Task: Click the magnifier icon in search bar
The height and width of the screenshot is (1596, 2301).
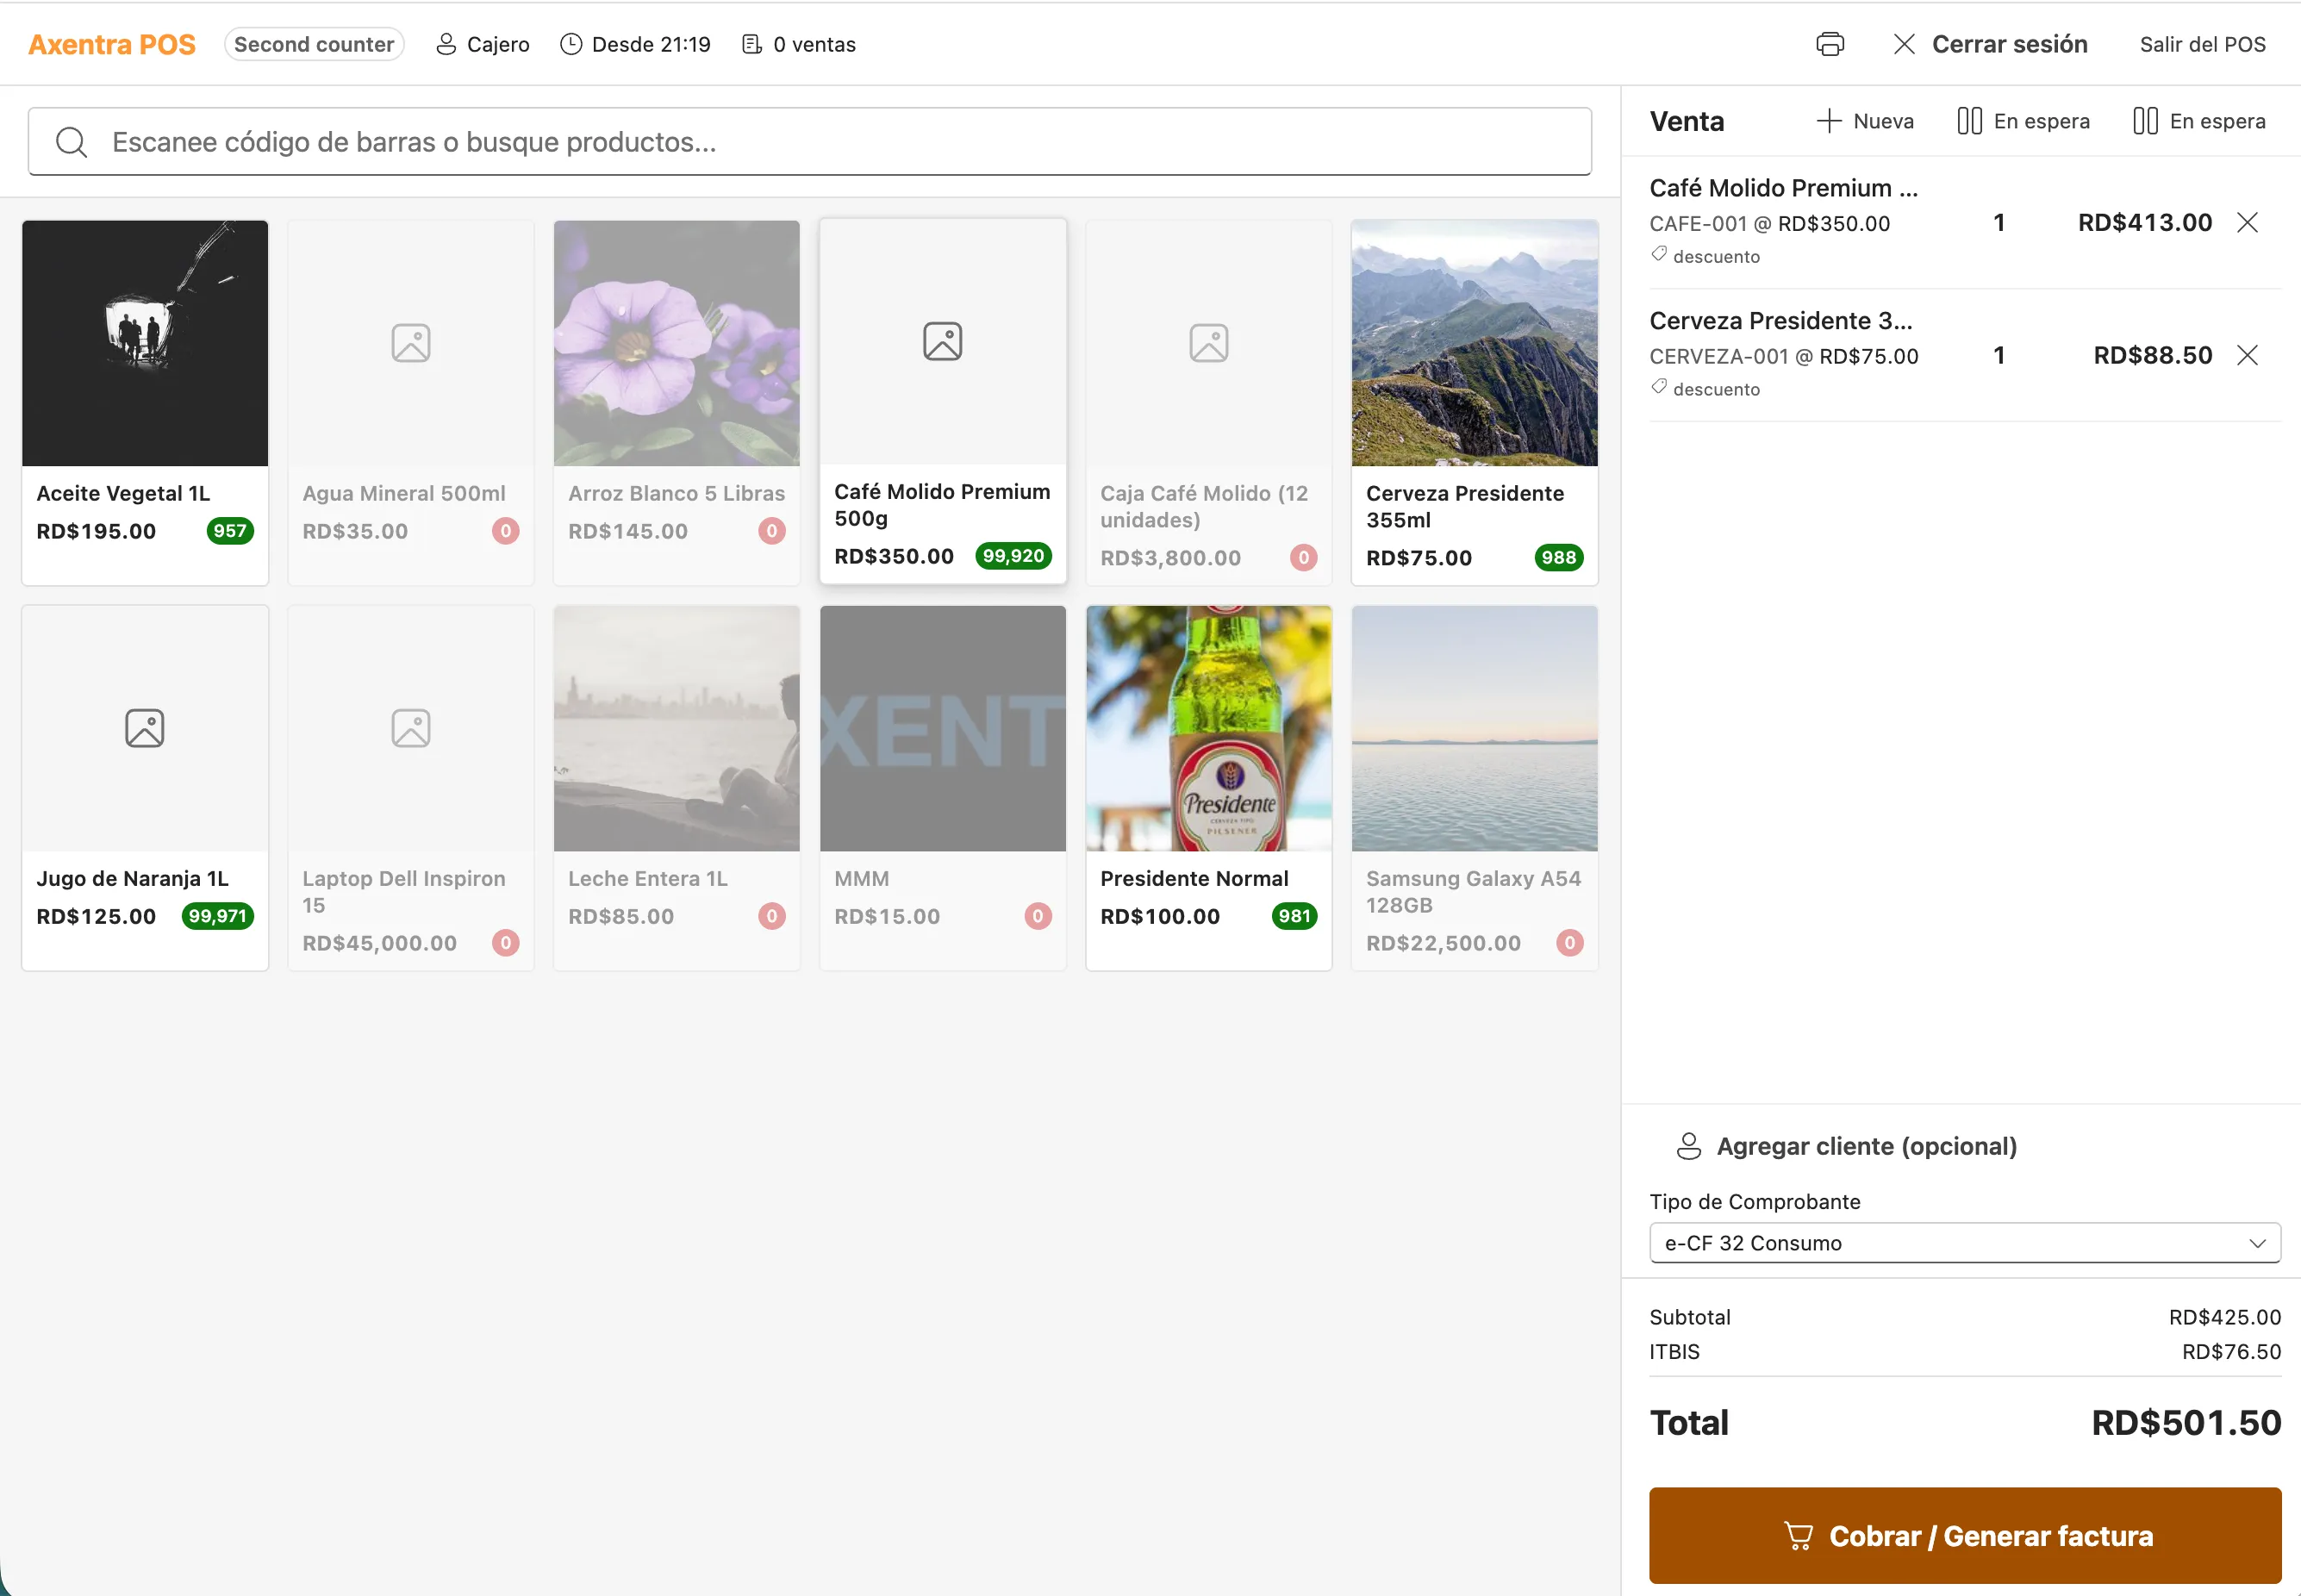Action: click(71, 142)
